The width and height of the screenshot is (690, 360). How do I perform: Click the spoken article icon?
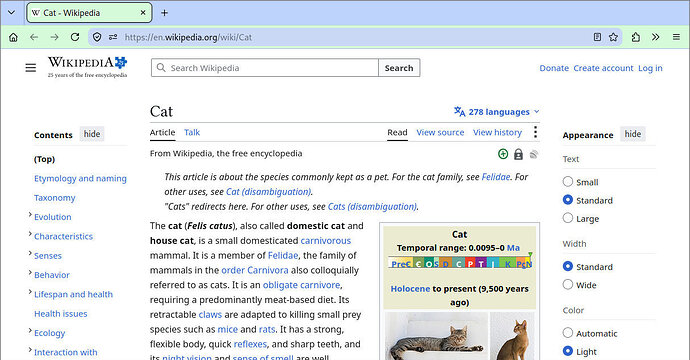click(x=534, y=154)
